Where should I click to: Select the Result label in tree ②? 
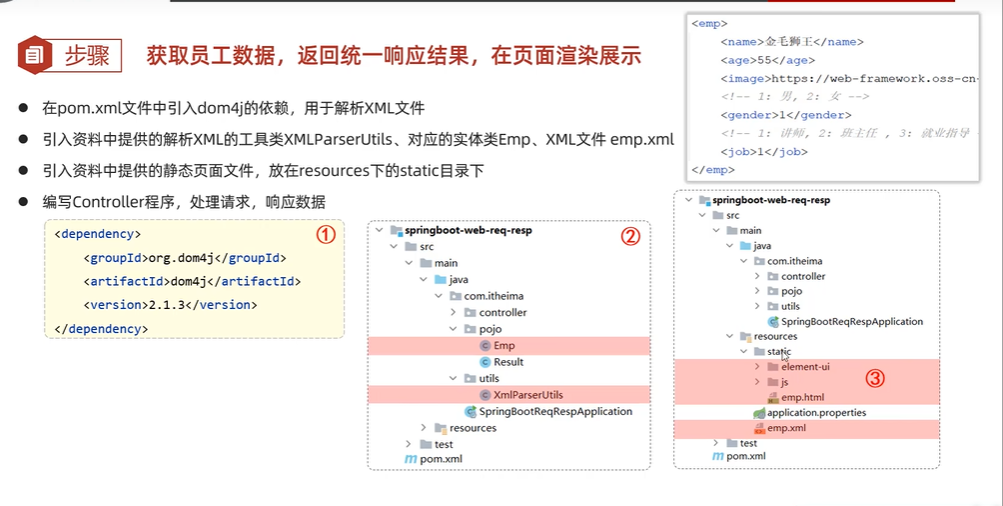point(509,362)
